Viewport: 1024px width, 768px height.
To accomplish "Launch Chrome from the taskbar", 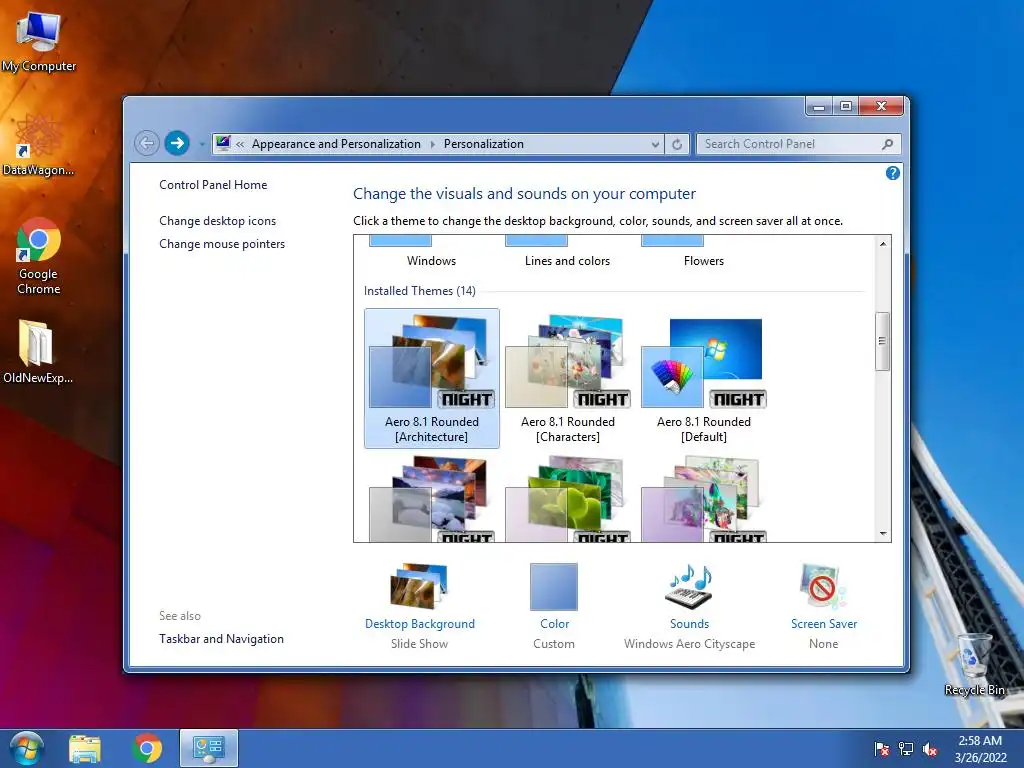I will point(147,748).
